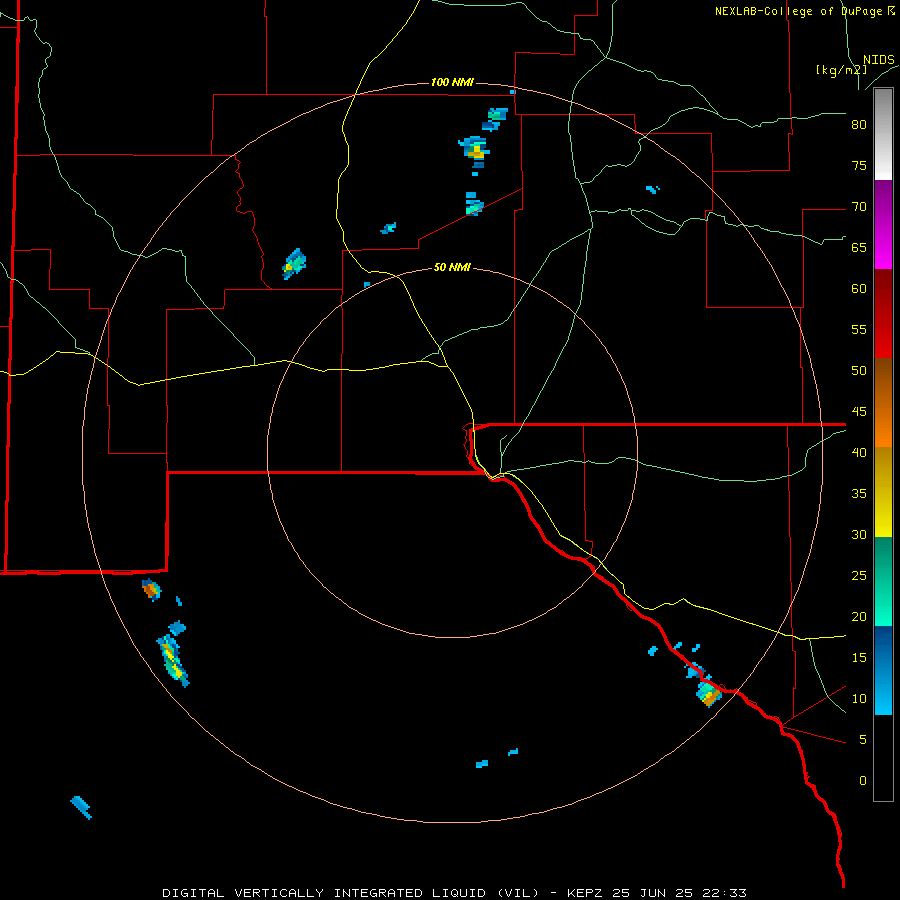Pick the blue-cyan segment of the color bar
This screenshot has height=900, width=900.
click(883, 670)
